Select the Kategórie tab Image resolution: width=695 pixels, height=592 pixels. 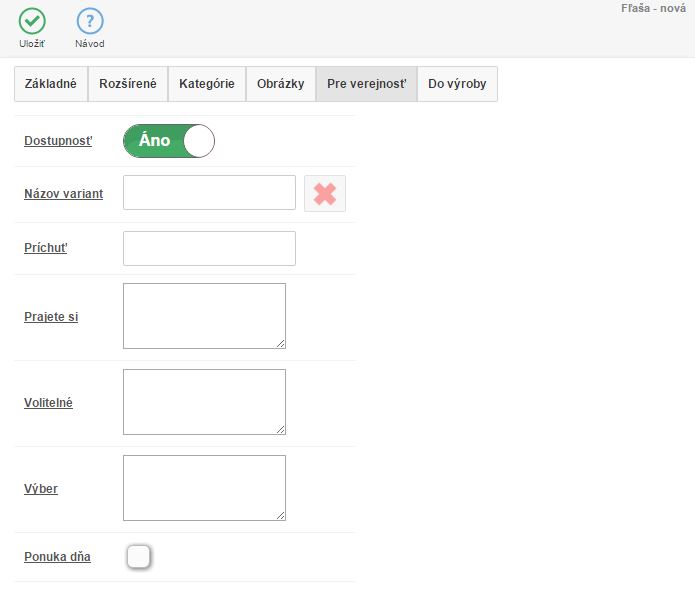pyautogui.click(x=207, y=84)
